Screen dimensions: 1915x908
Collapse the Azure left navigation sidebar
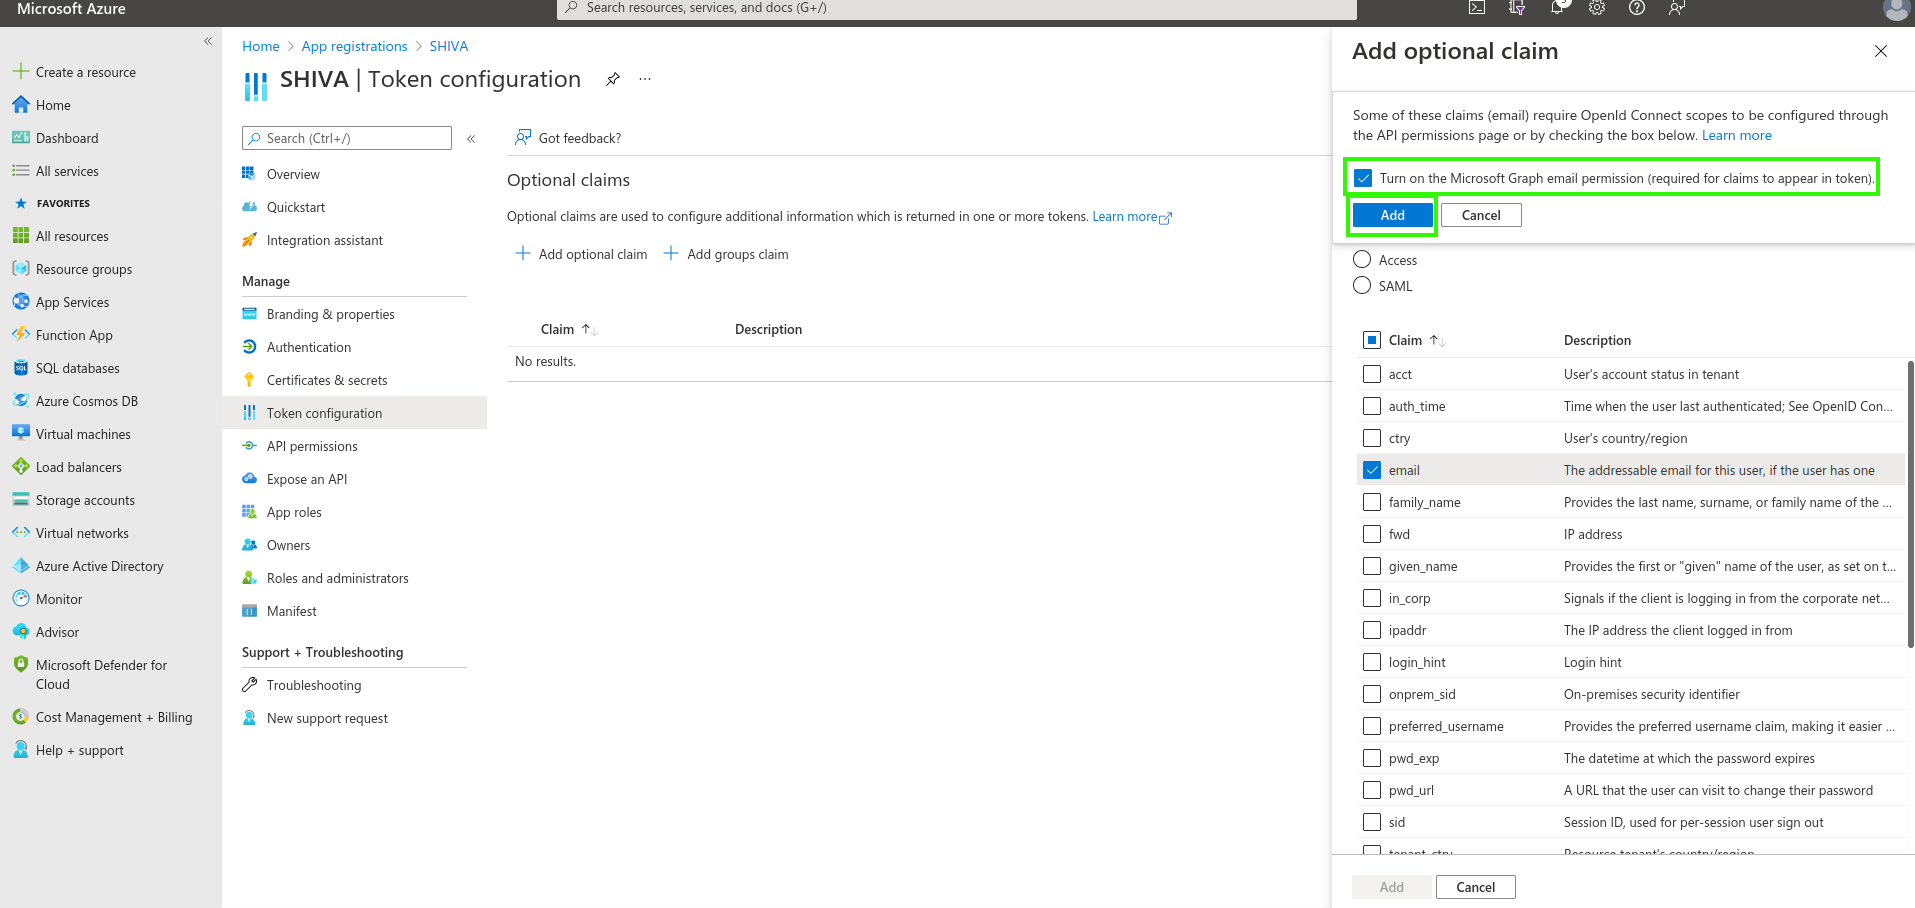(208, 41)
